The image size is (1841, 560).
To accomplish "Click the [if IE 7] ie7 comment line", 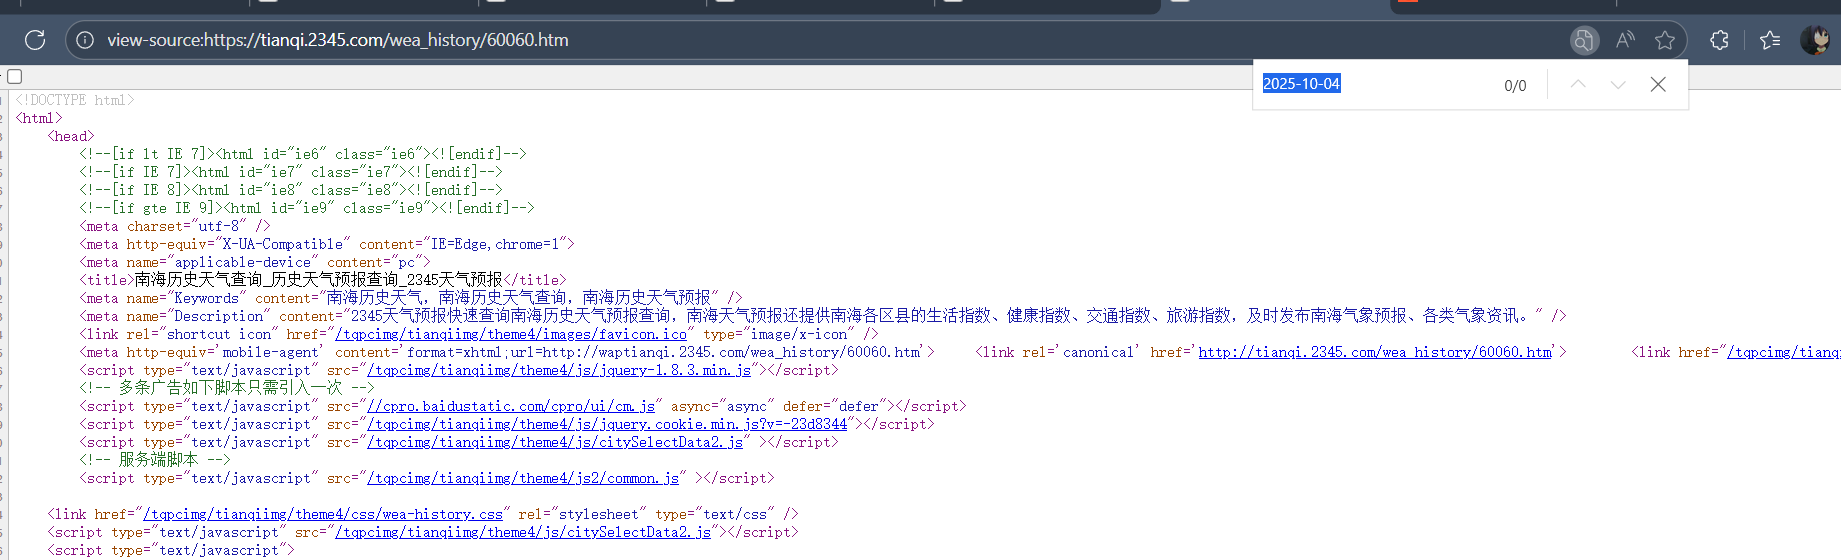I will pos(291,172).
